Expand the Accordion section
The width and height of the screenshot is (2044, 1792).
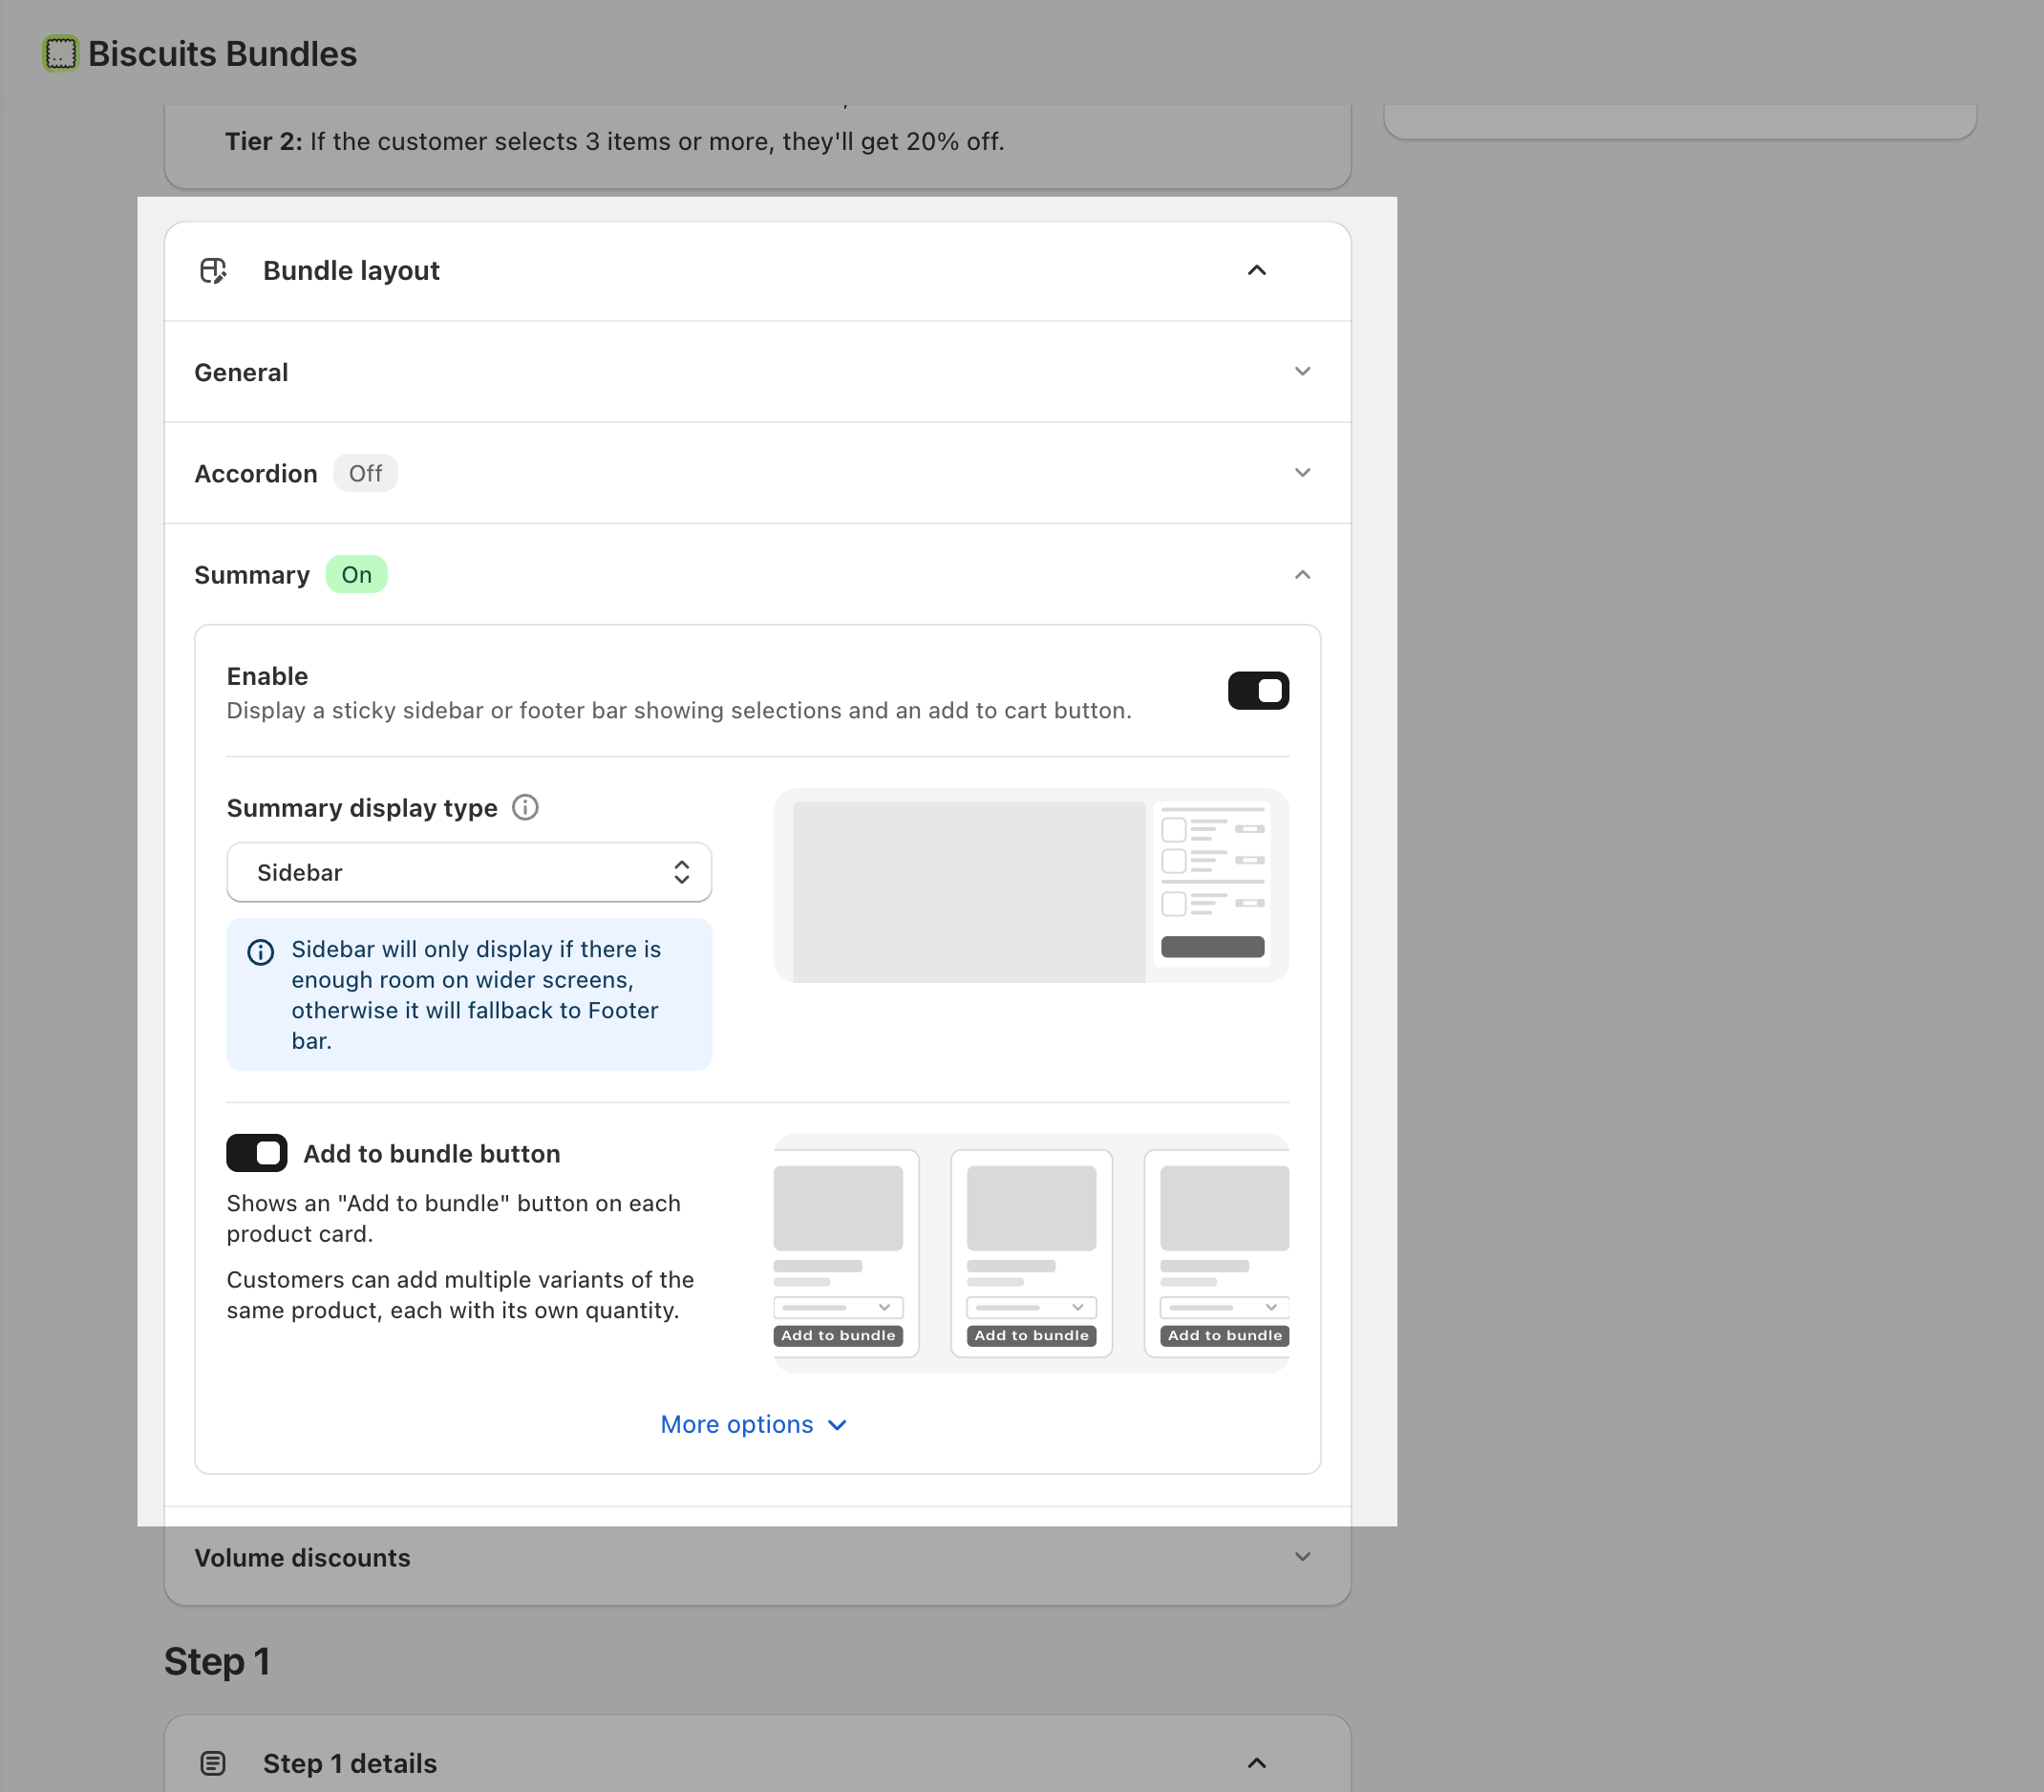pos(757,473)
